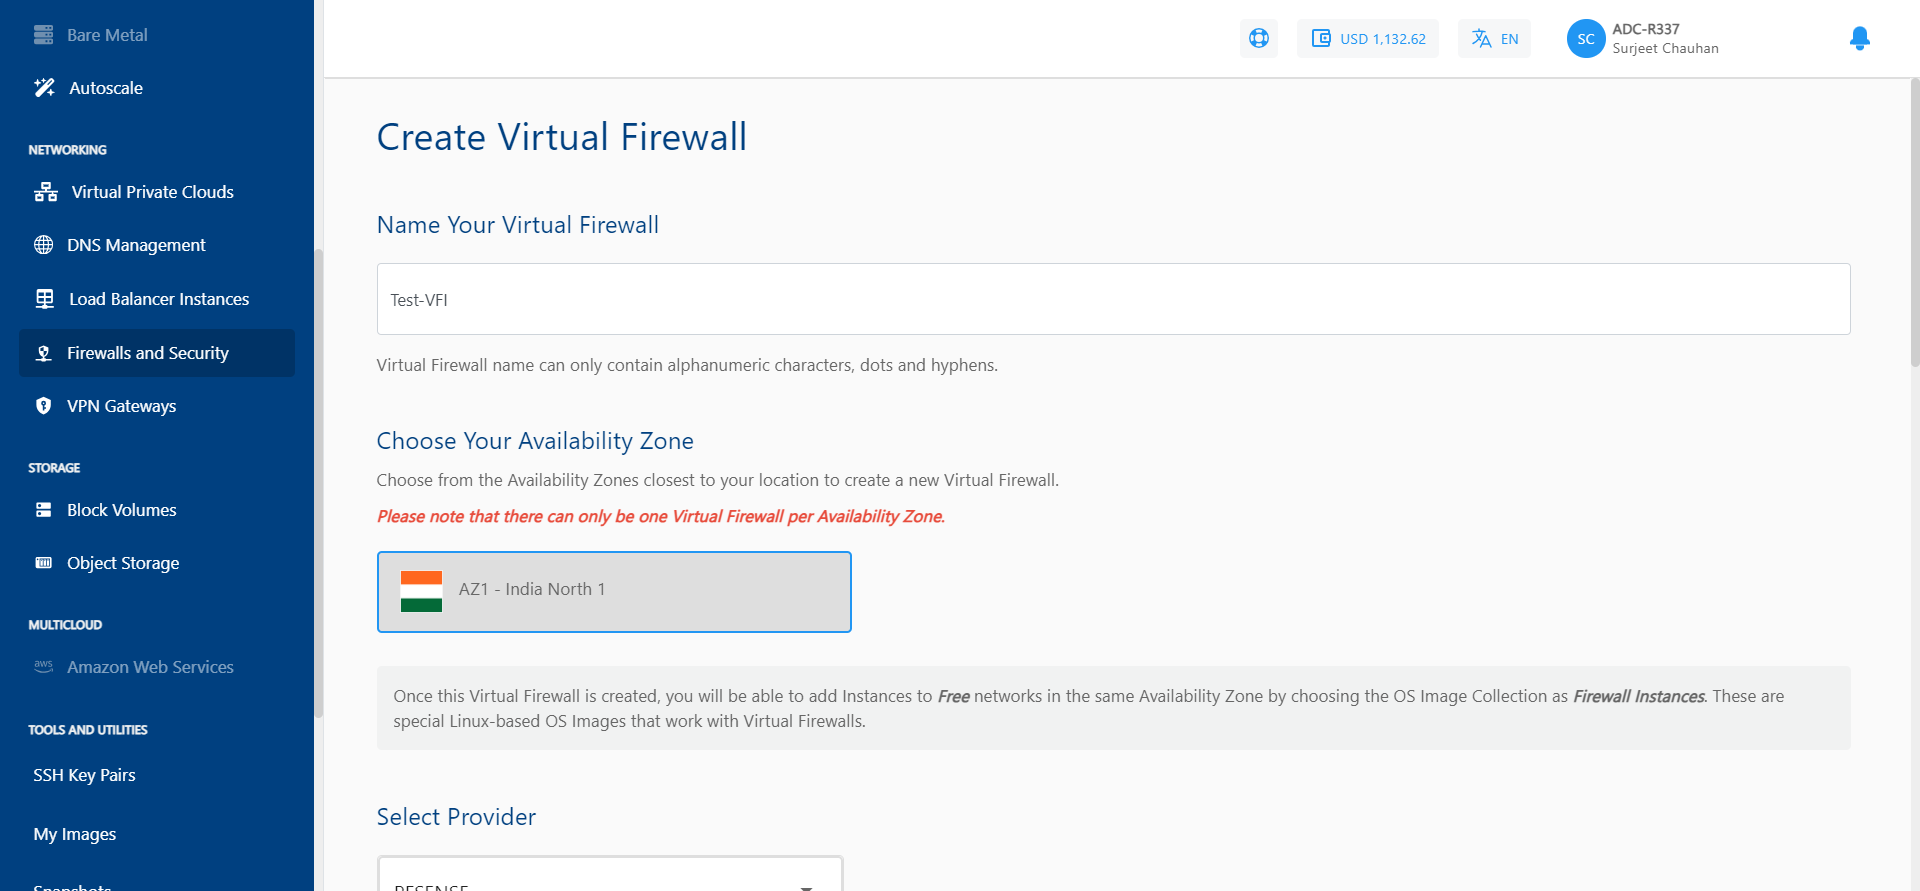Click the page vertical scrollbar
1920x891 pixels.
1914,220
